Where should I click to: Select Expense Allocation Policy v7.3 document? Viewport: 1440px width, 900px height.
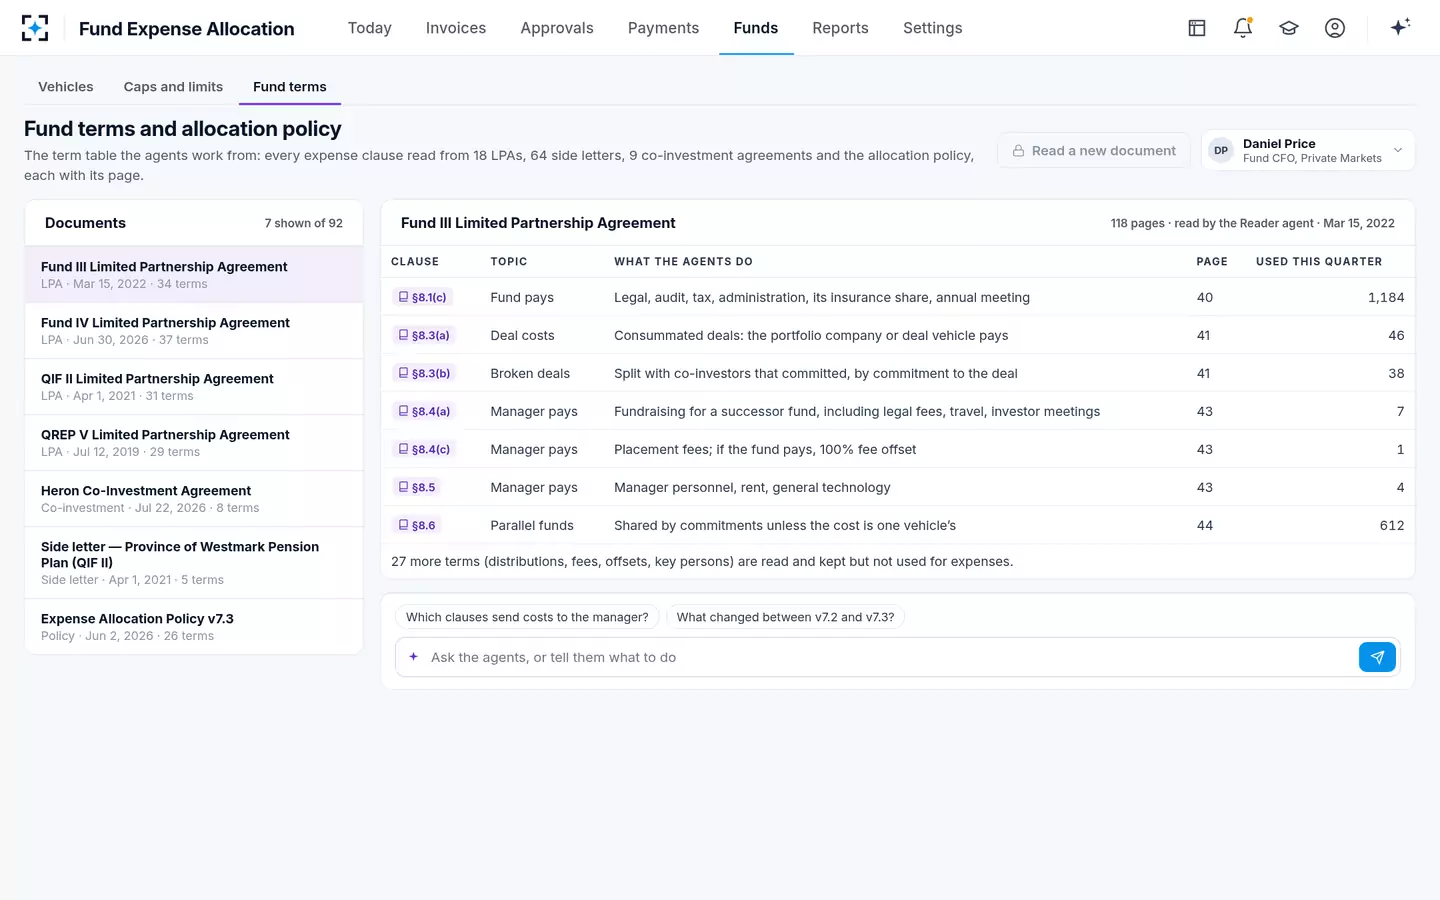[x=194, y=627]
